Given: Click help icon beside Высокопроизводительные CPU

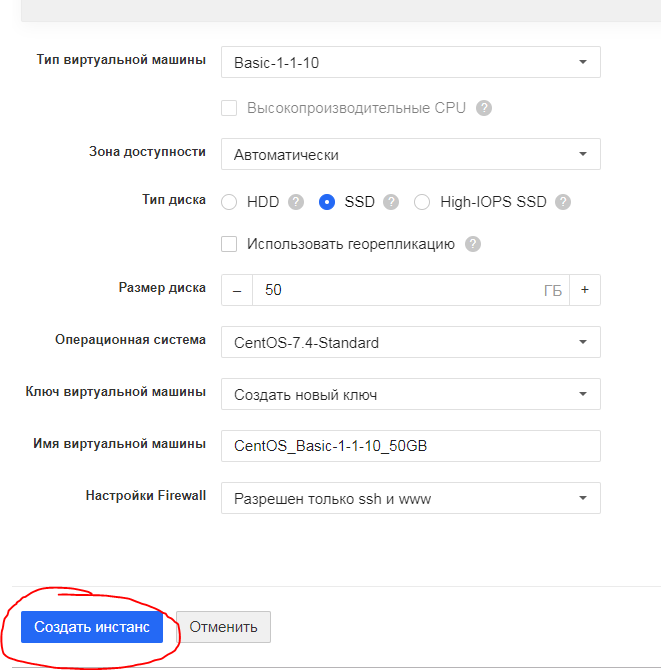Looking at the screenshot, I should [484, 108].
